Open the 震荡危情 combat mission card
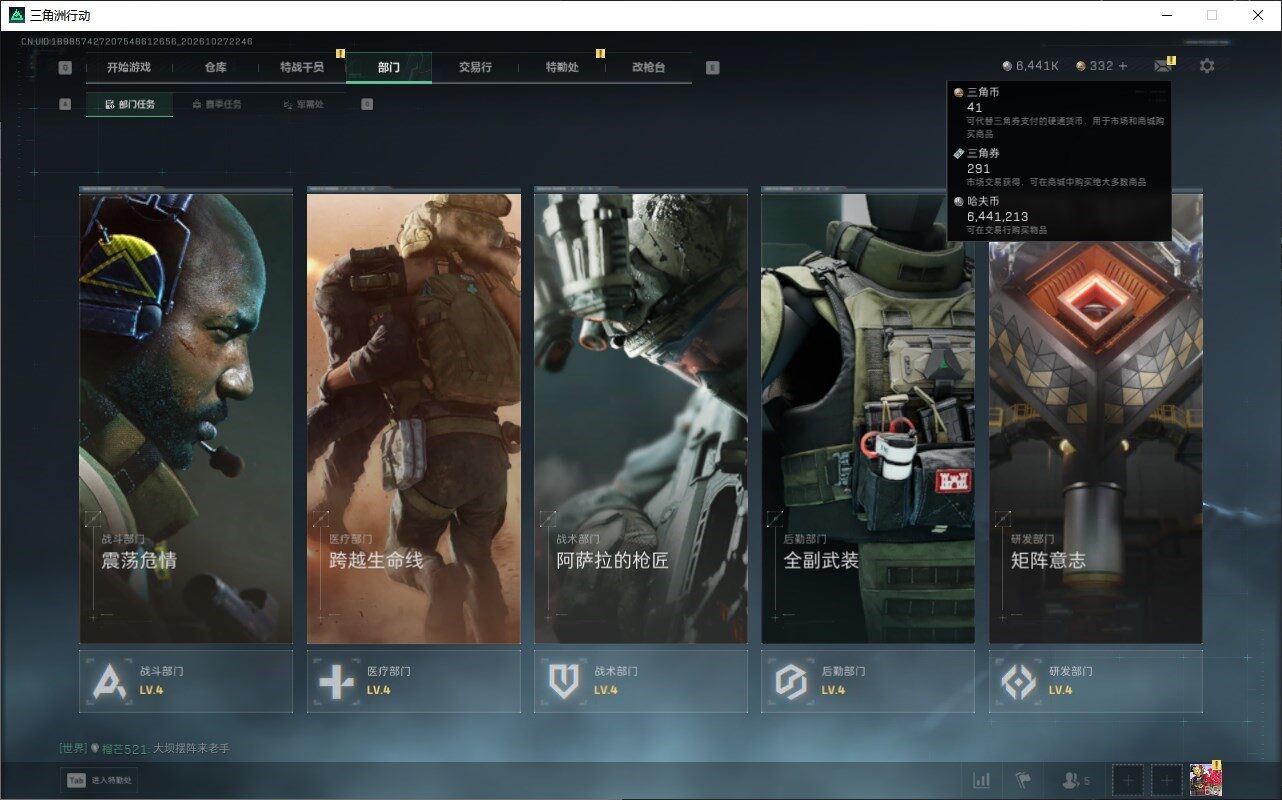Image resolution: width=1282 pixels, height=800 pixels. [x=186, y=418]
